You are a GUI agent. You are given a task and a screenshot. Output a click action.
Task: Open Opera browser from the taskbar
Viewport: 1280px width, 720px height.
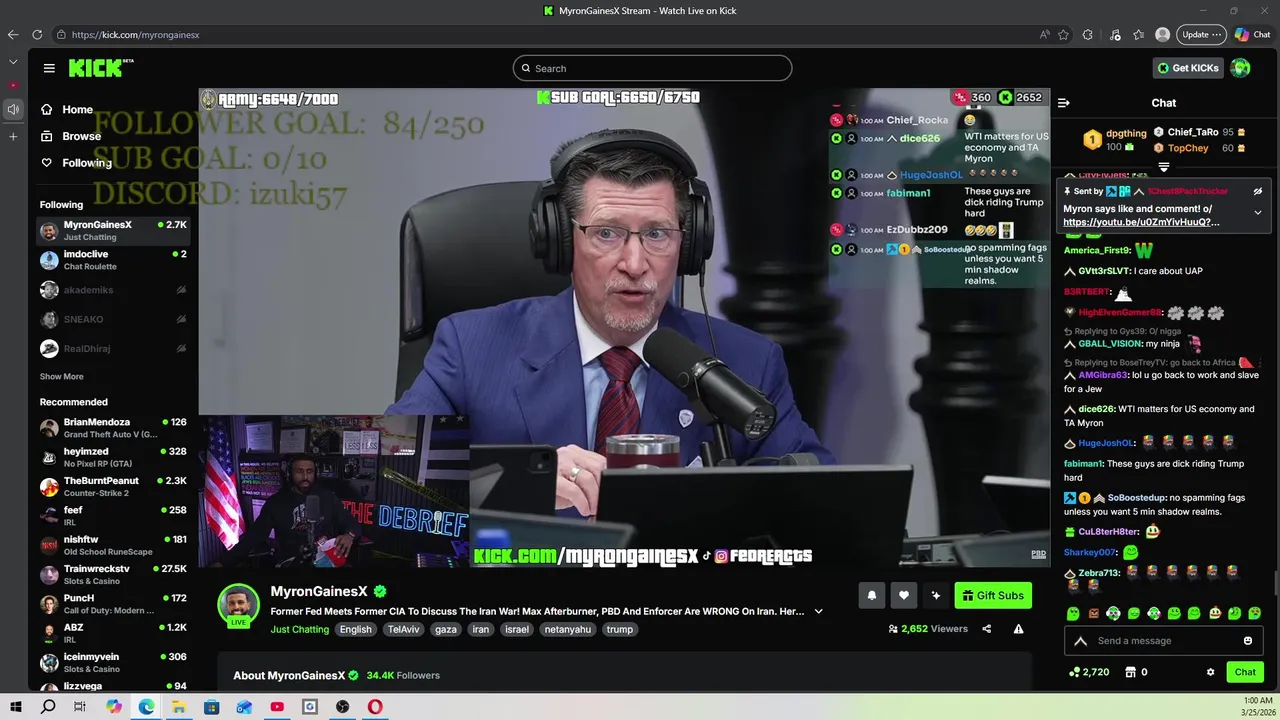click(x=375, y=707)
